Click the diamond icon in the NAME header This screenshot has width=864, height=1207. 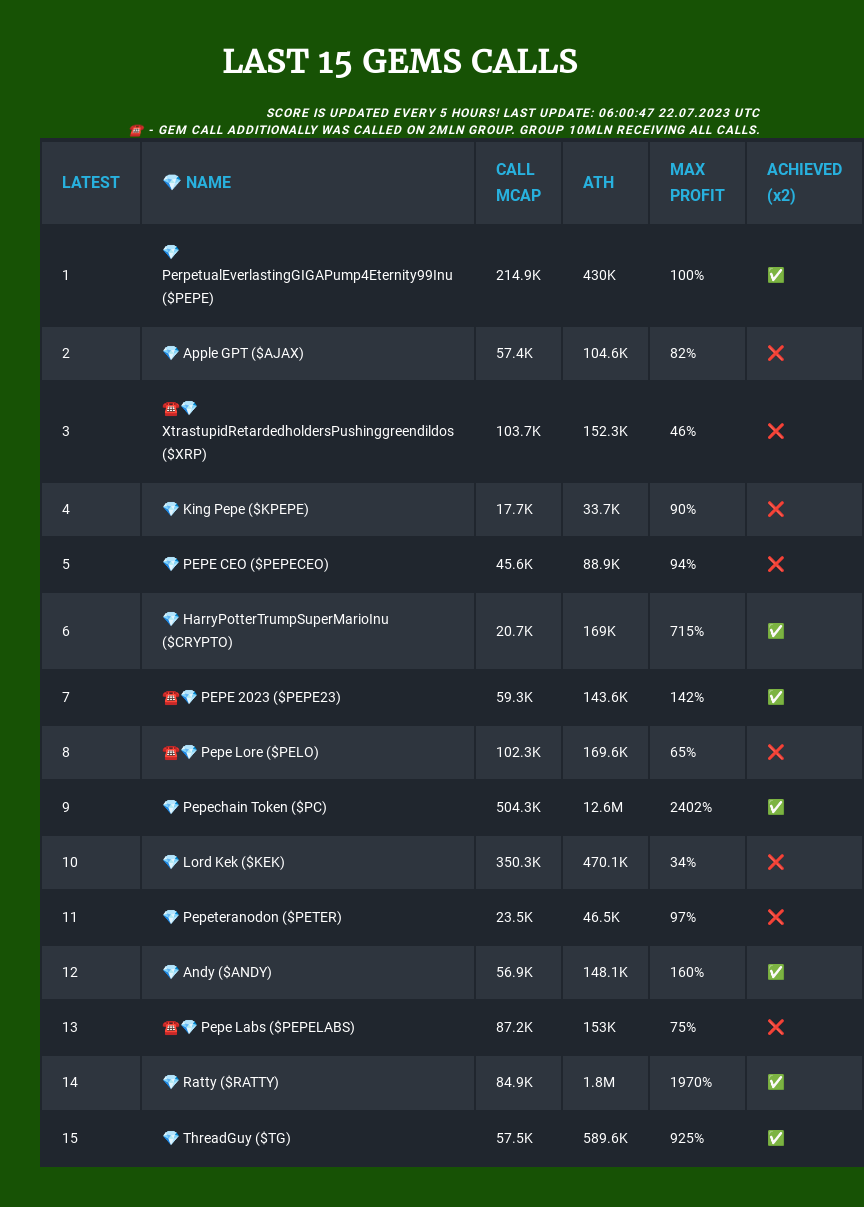click(x=171, y=182)
